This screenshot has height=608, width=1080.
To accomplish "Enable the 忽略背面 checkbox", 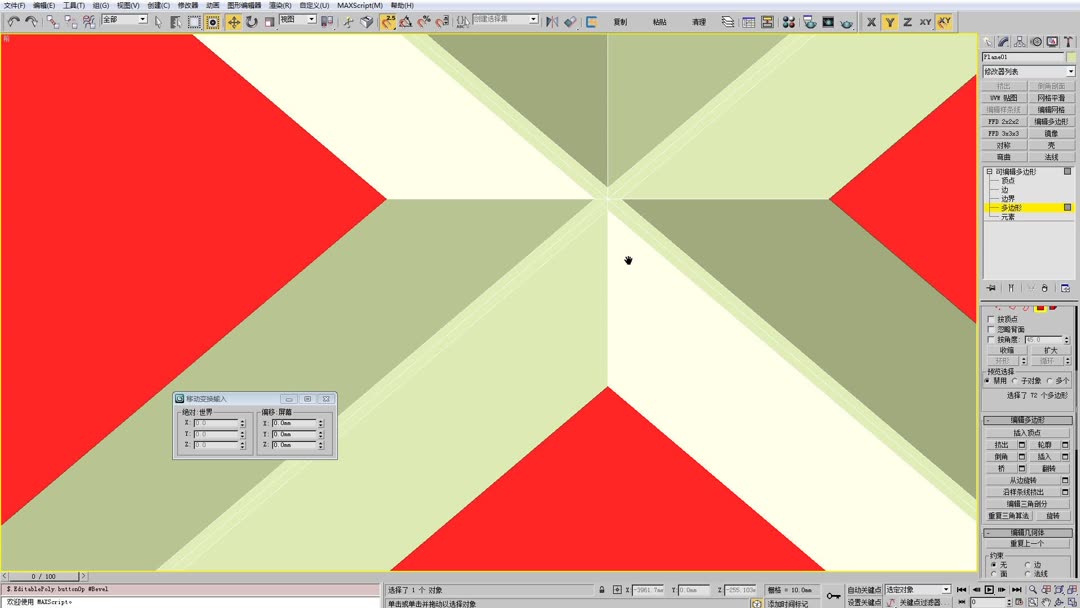I will [x=989, y=328].
